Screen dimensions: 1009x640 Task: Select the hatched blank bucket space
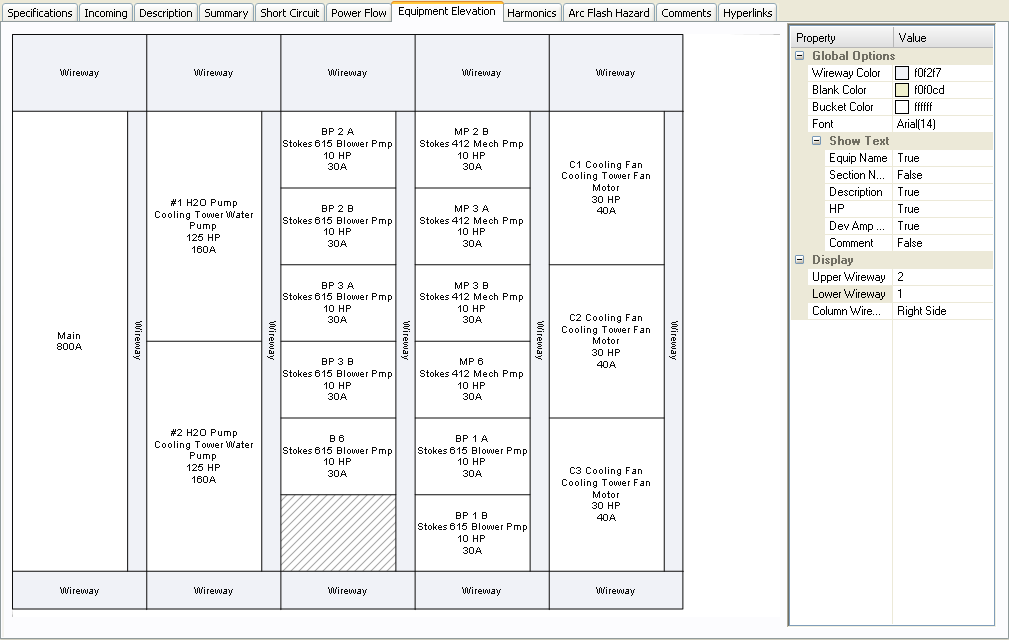pyautogui.click(x=338, y=533)
